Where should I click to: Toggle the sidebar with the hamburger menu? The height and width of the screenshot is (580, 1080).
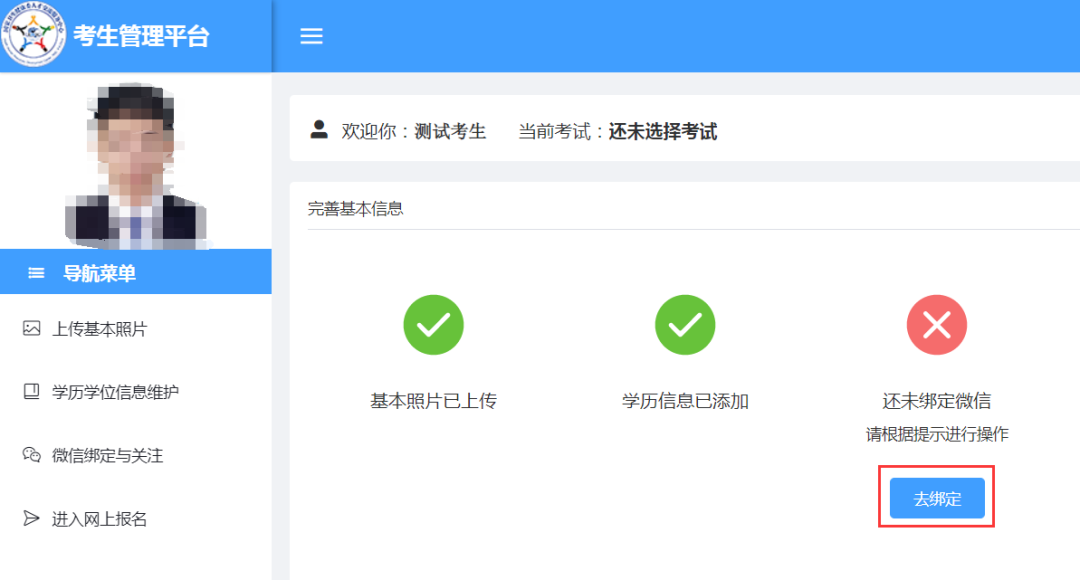311,35
